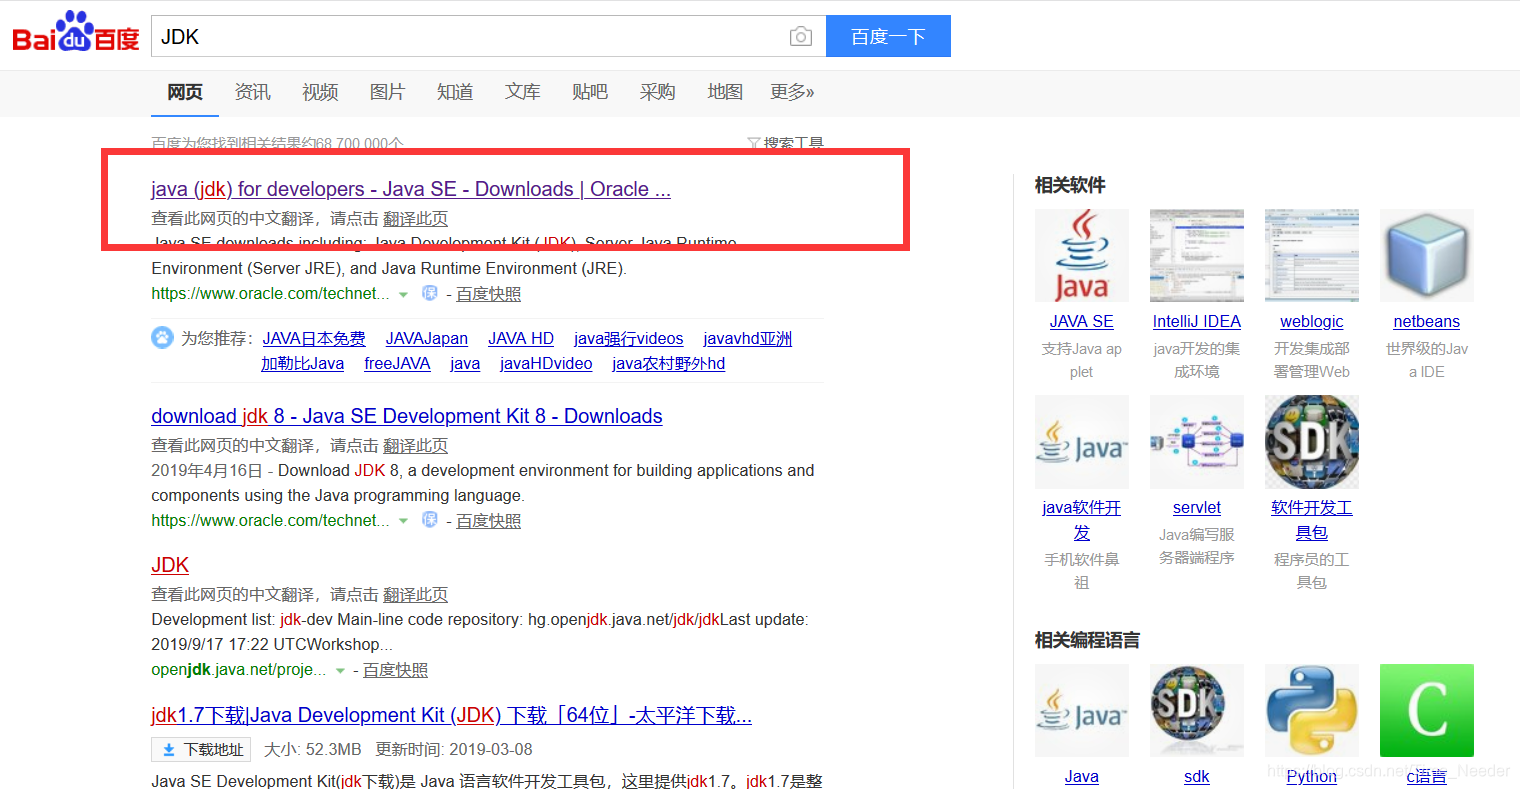Open the sdk link under 相关编程语言

[x=1197, y=777]
